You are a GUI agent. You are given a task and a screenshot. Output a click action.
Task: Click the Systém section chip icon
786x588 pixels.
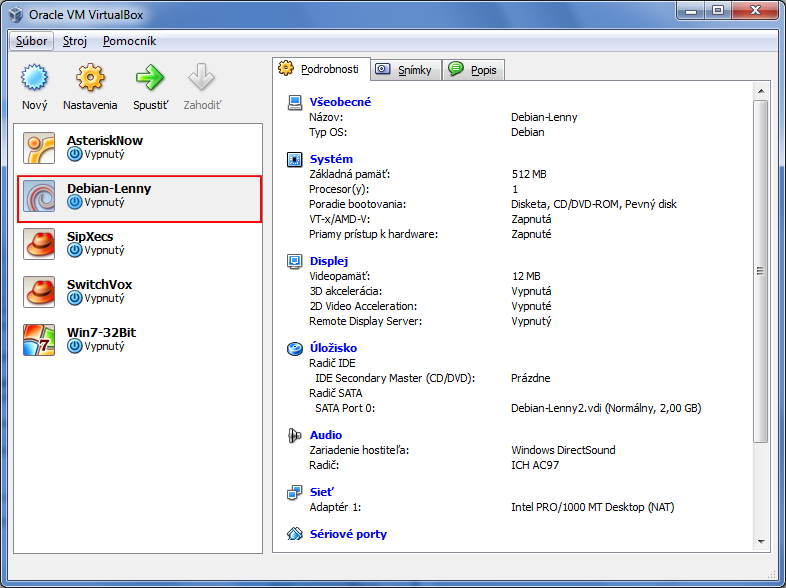pyautogui.click(x=295, y=159)
